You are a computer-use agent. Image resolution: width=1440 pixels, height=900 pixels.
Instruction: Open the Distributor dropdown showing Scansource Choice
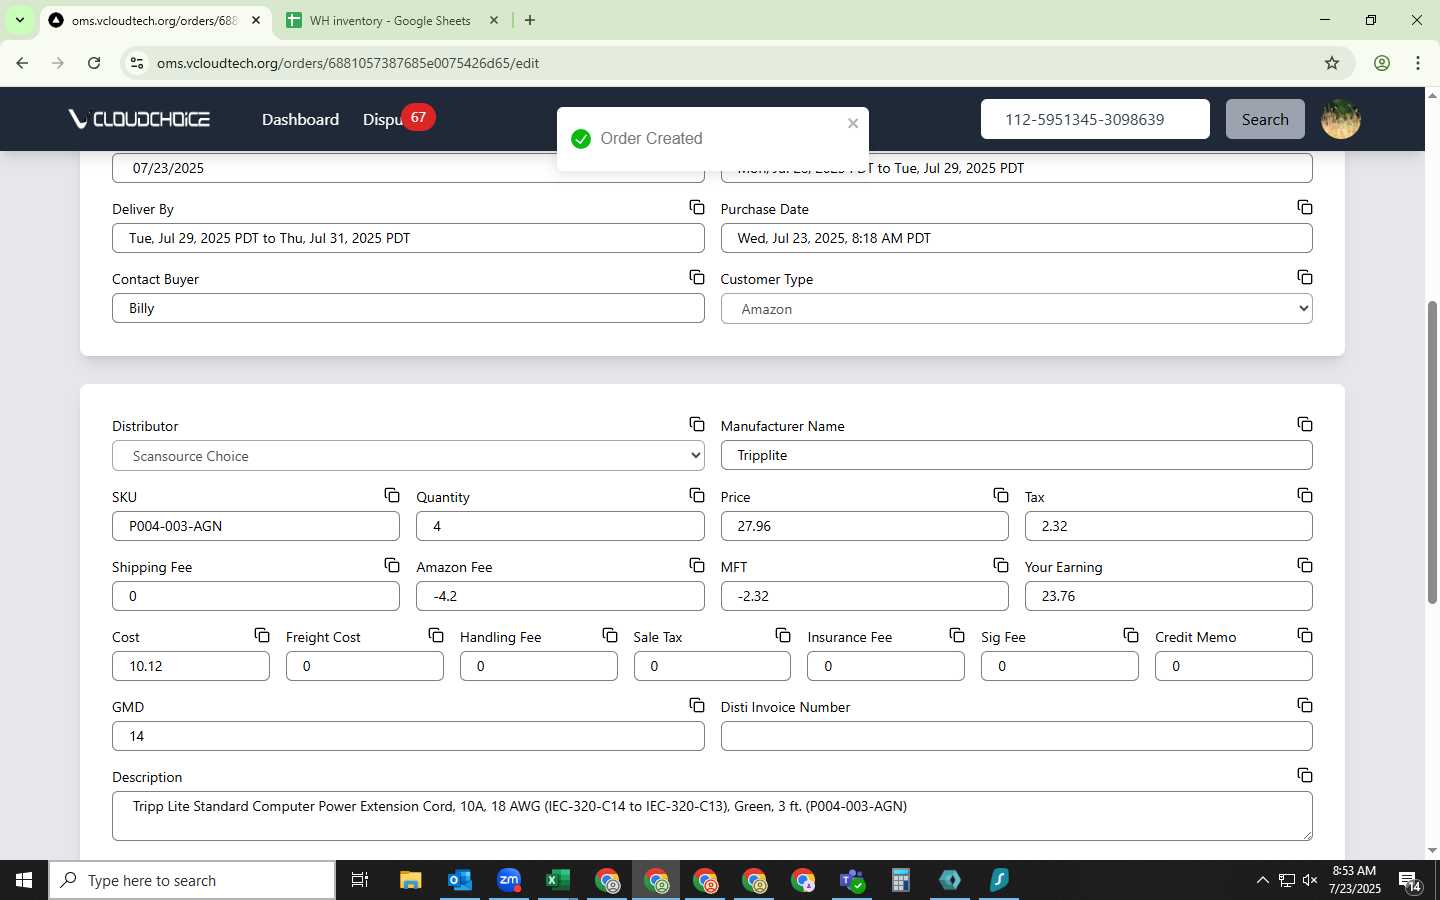[x=408, y=456]
